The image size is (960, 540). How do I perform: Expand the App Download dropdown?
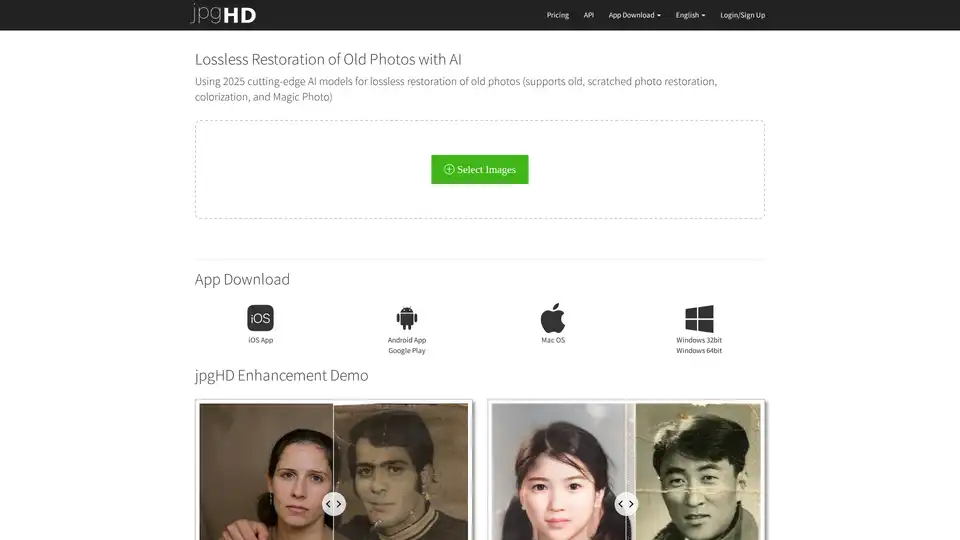point(634,15)
